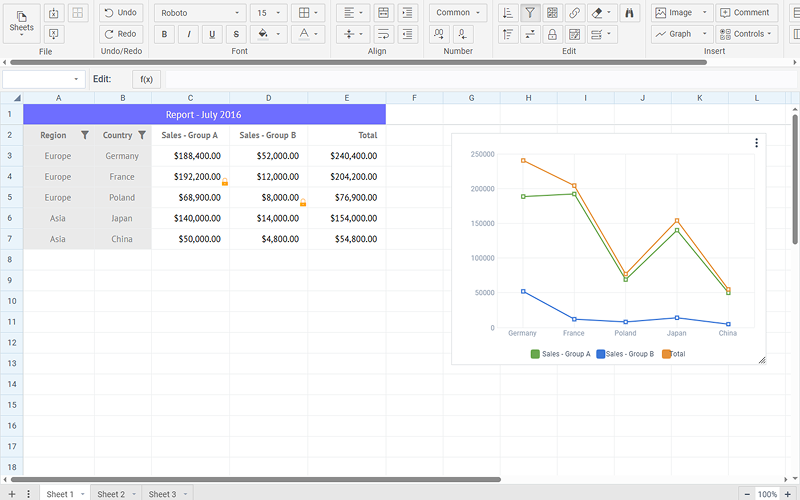Toggle bold formatting
The image size is (800, 500).
[164, 34]
